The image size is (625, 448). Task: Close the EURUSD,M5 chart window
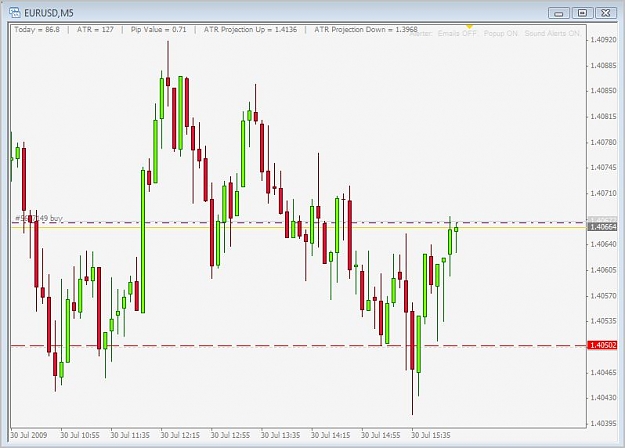[x=606, y=13]
